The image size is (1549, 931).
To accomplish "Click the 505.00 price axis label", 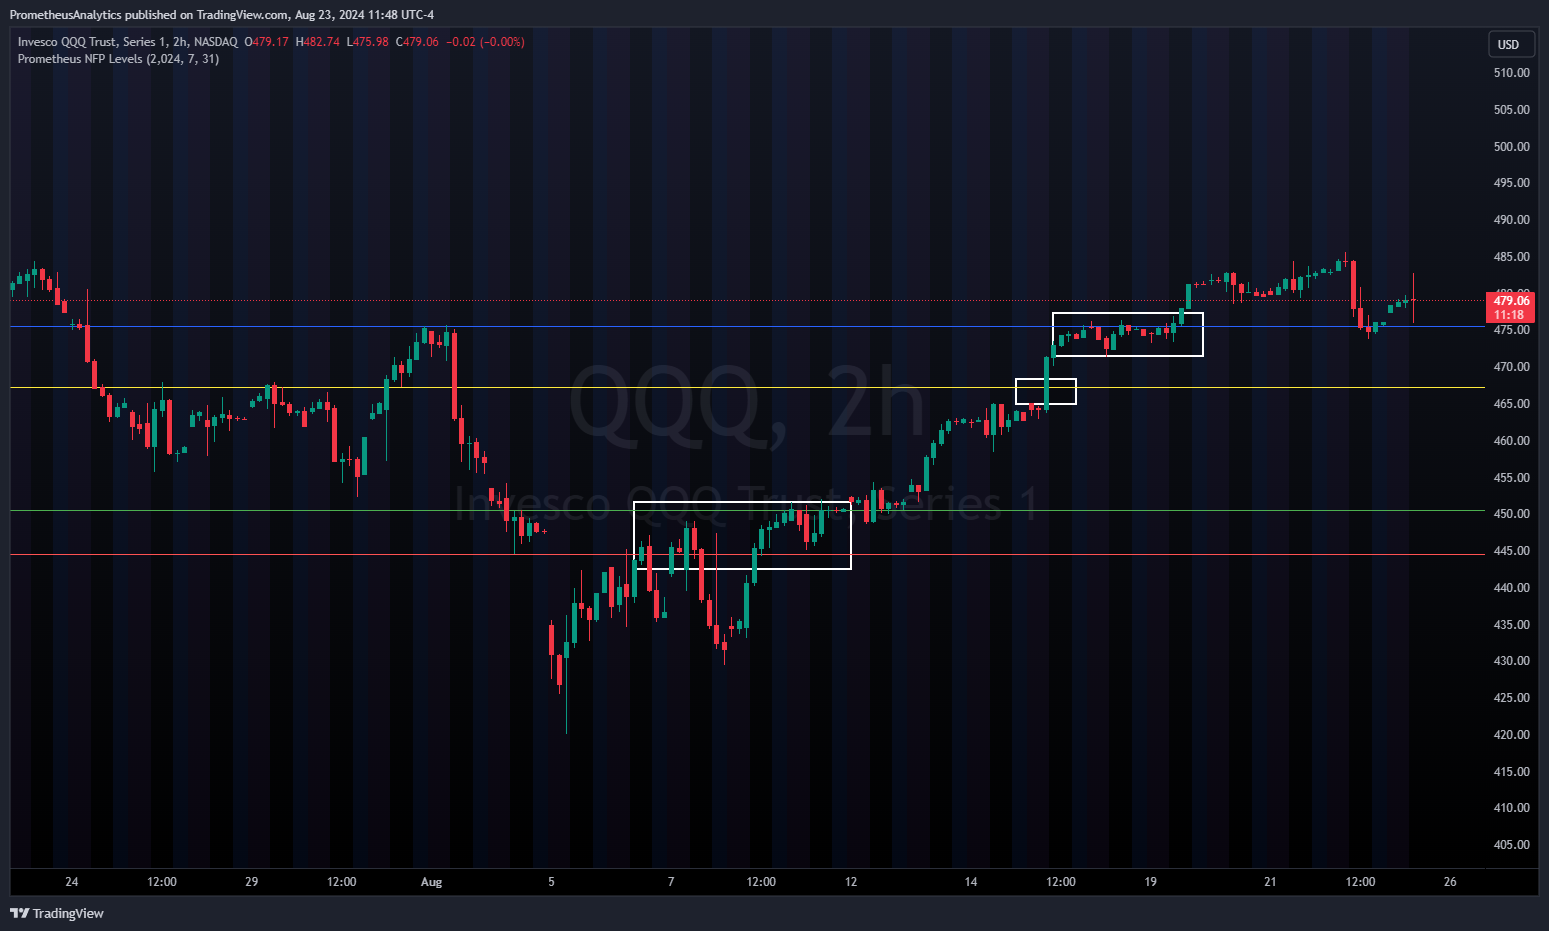I will 1511,110.
